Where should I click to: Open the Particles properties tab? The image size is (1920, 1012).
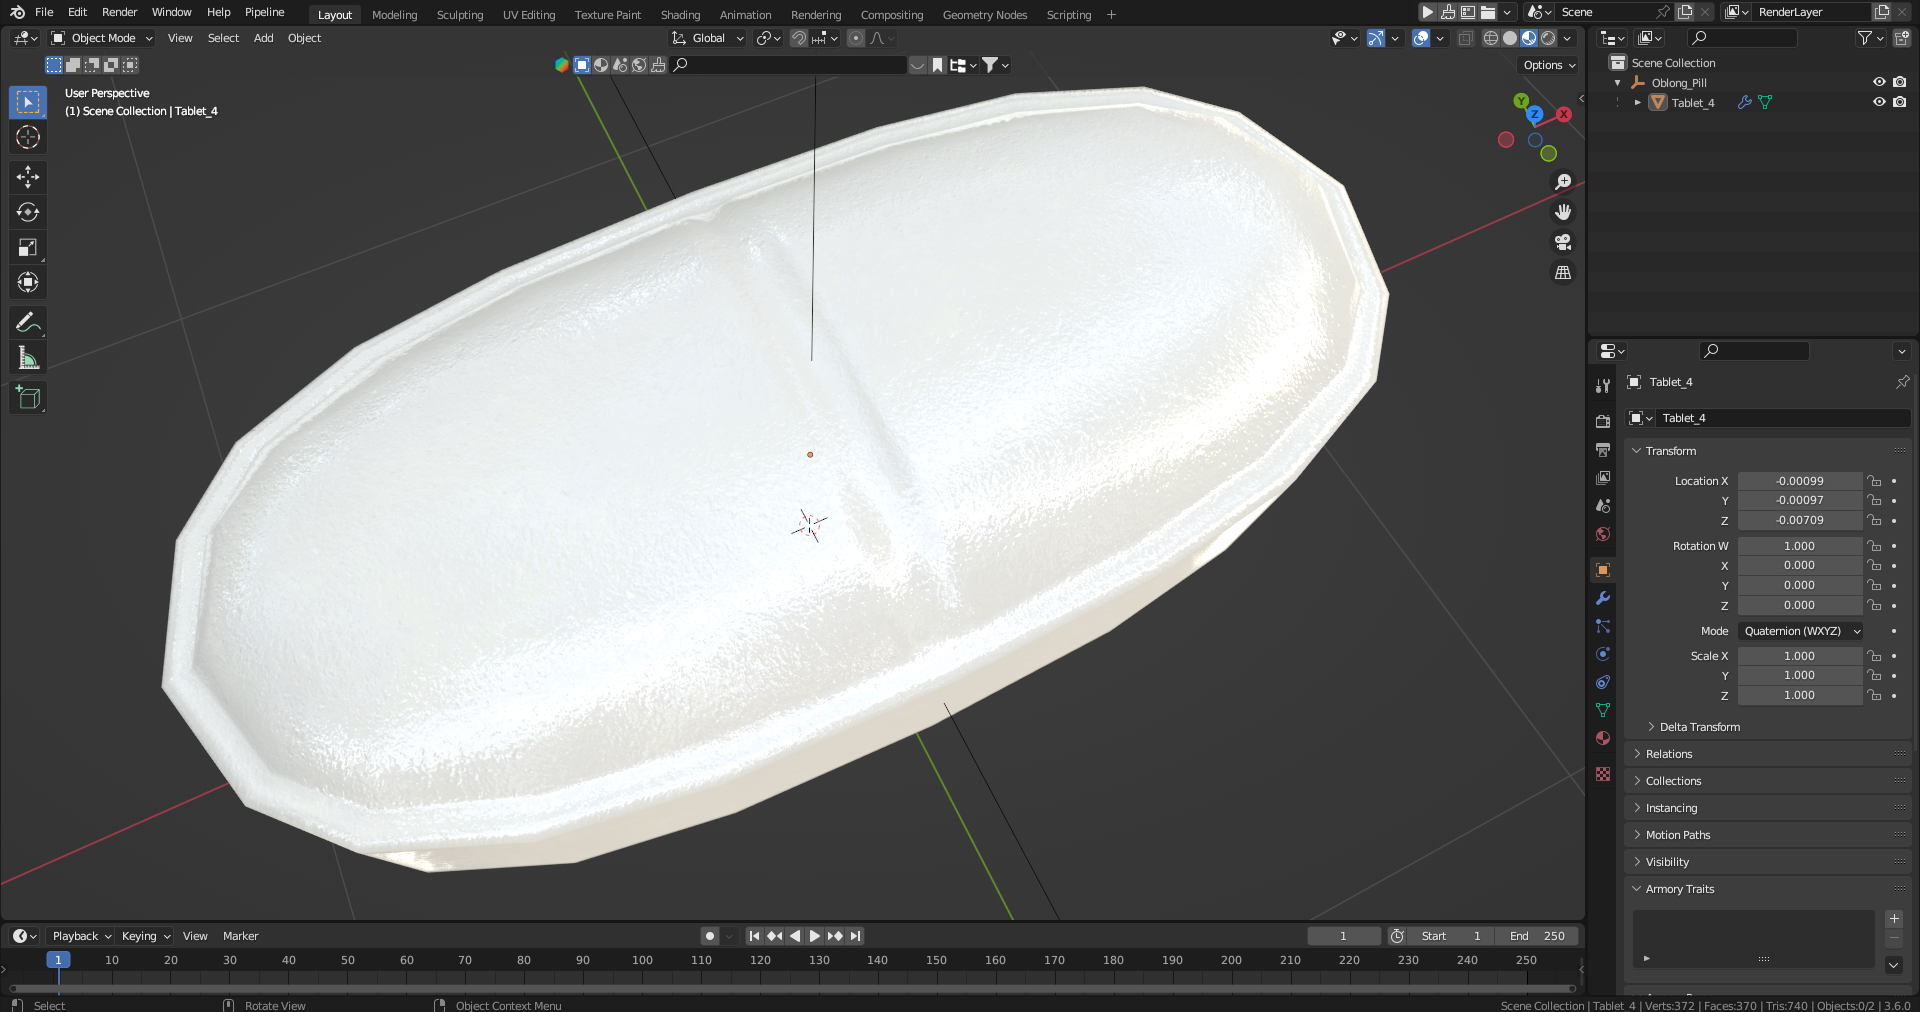(x=1603, y=626)
